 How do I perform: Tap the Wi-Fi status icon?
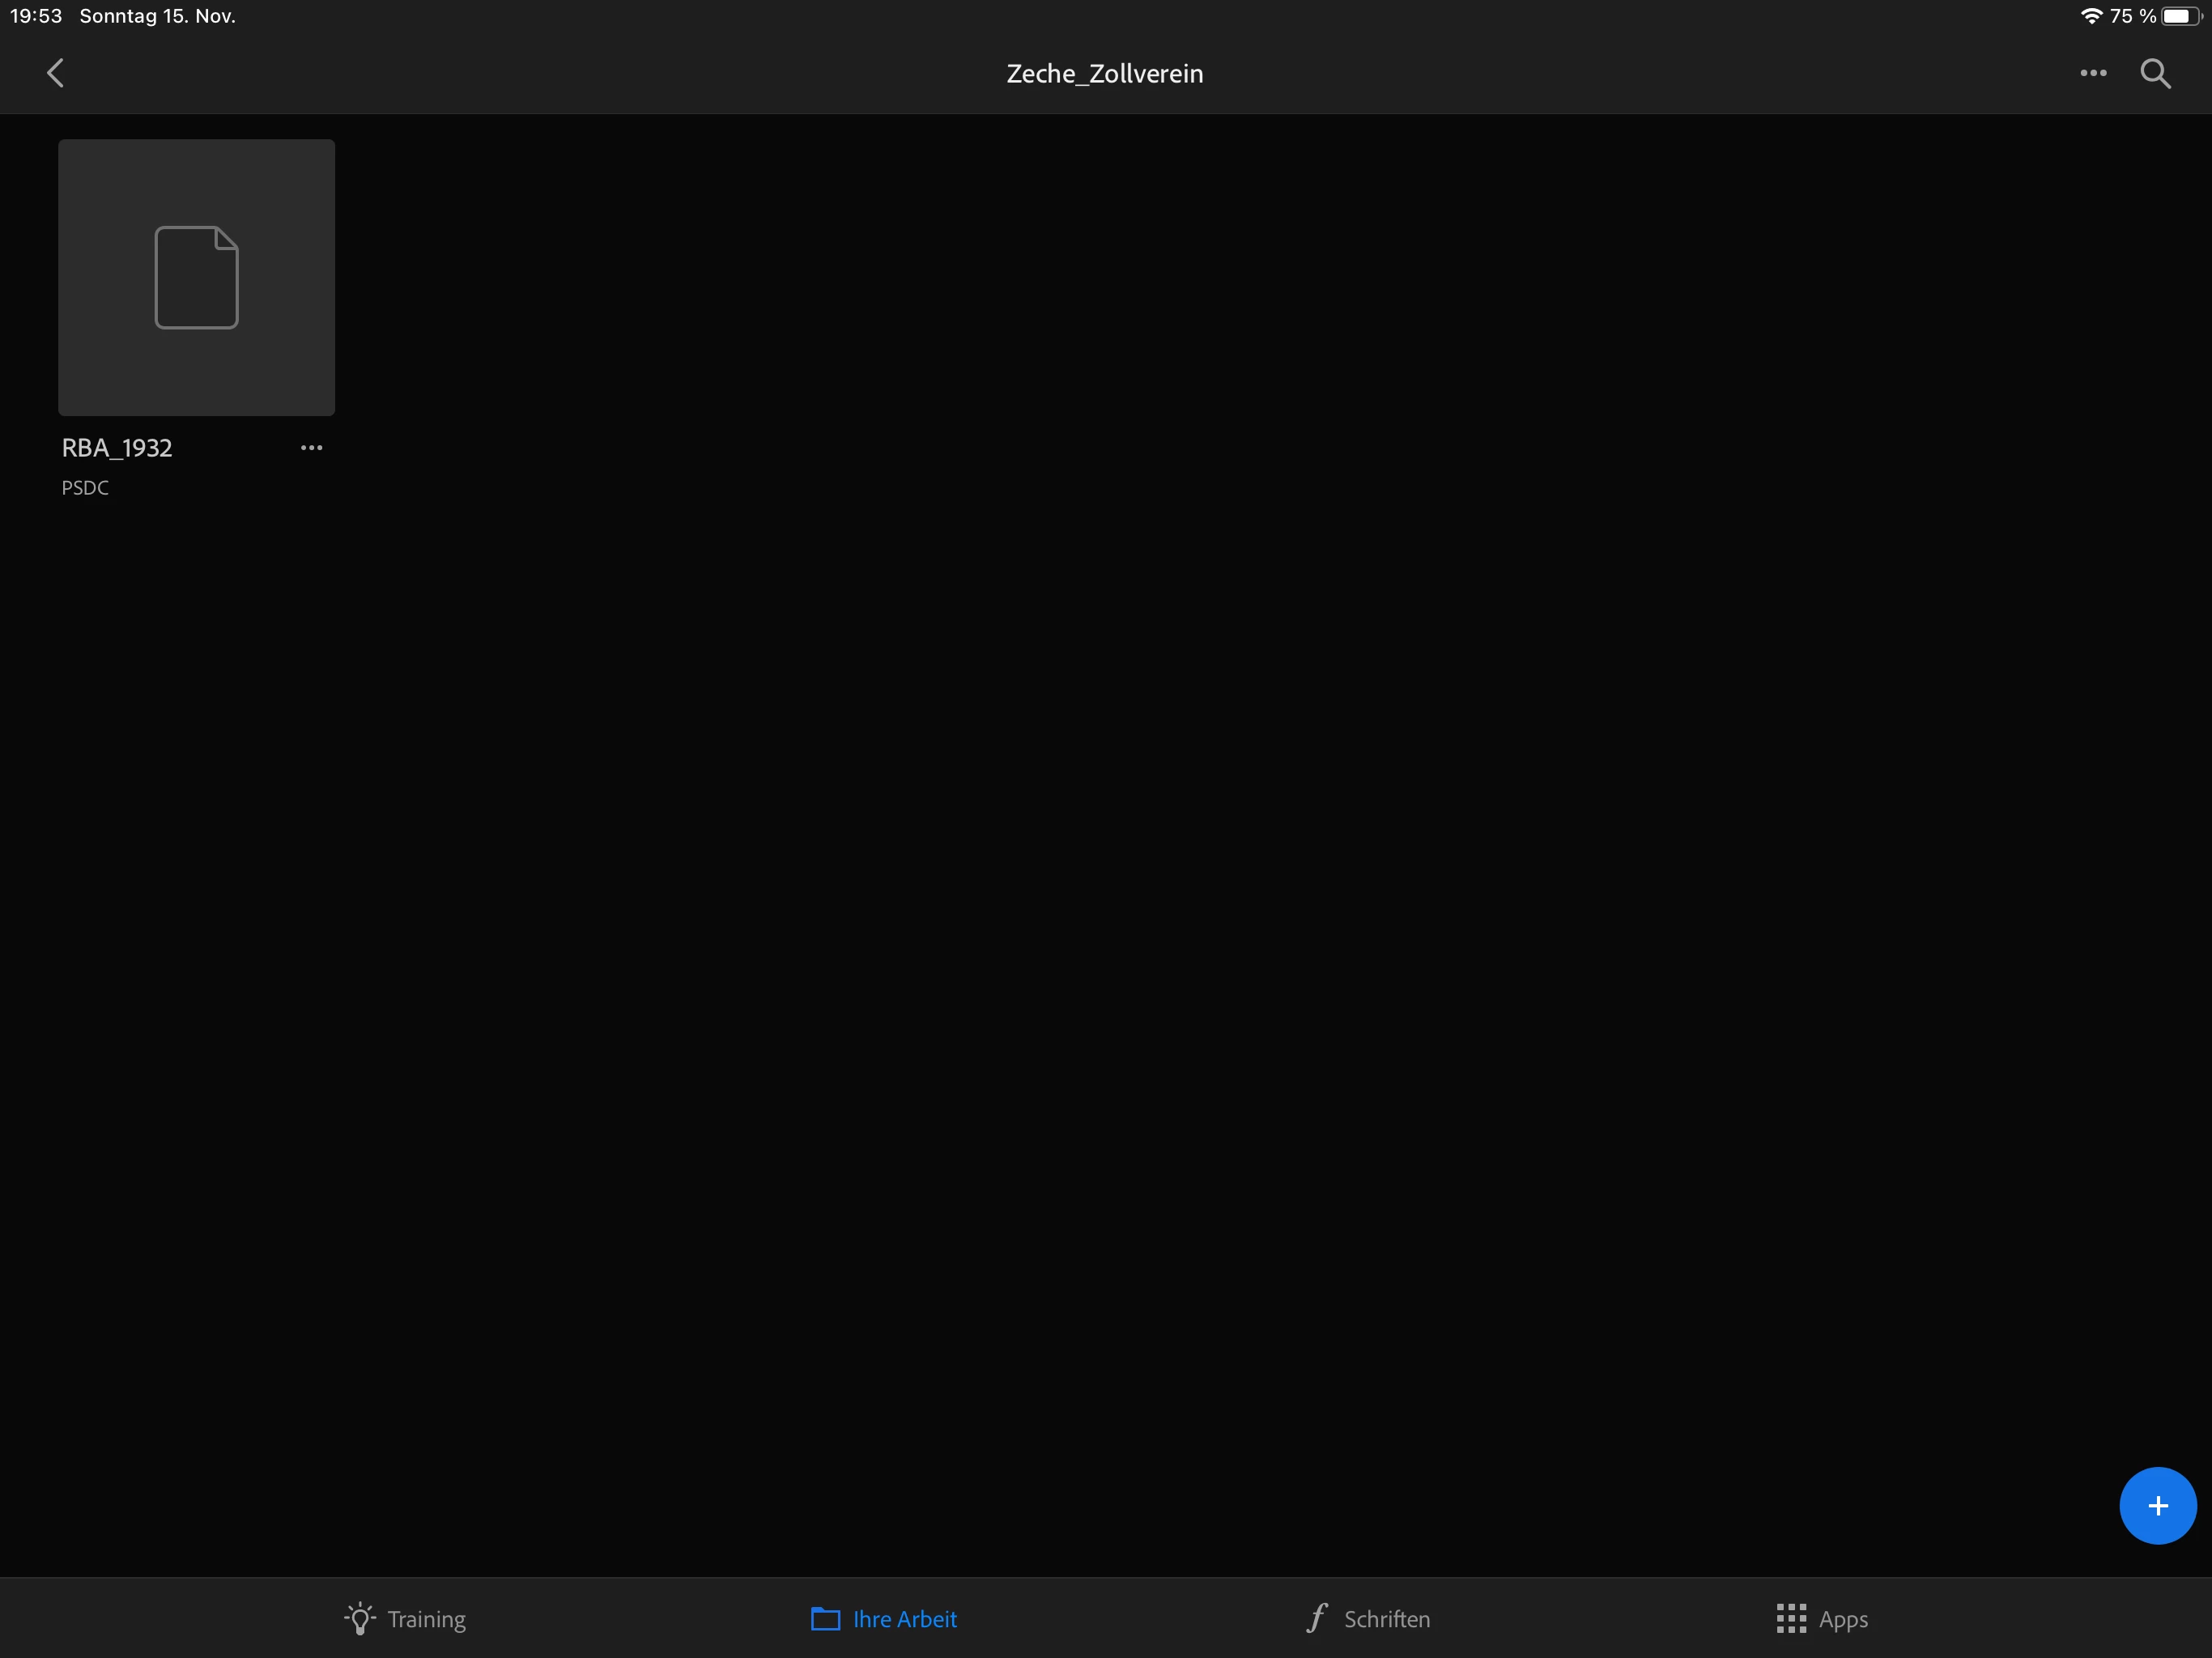[2091, 16]
